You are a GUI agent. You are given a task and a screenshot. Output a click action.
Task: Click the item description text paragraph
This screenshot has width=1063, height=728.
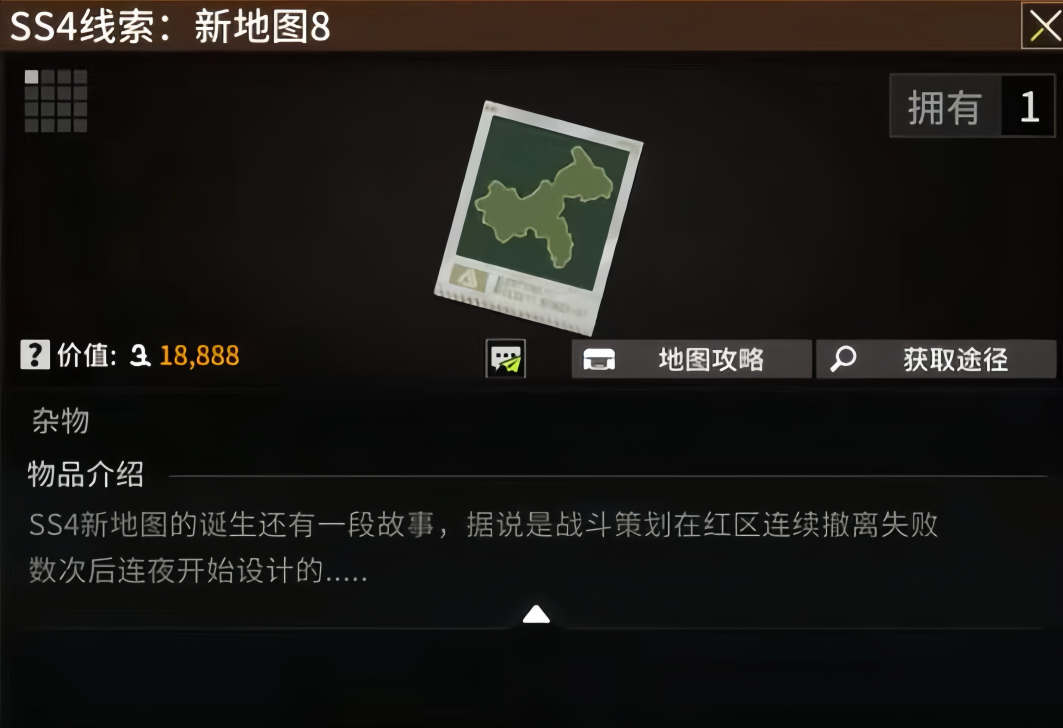(x=483, y=547)
